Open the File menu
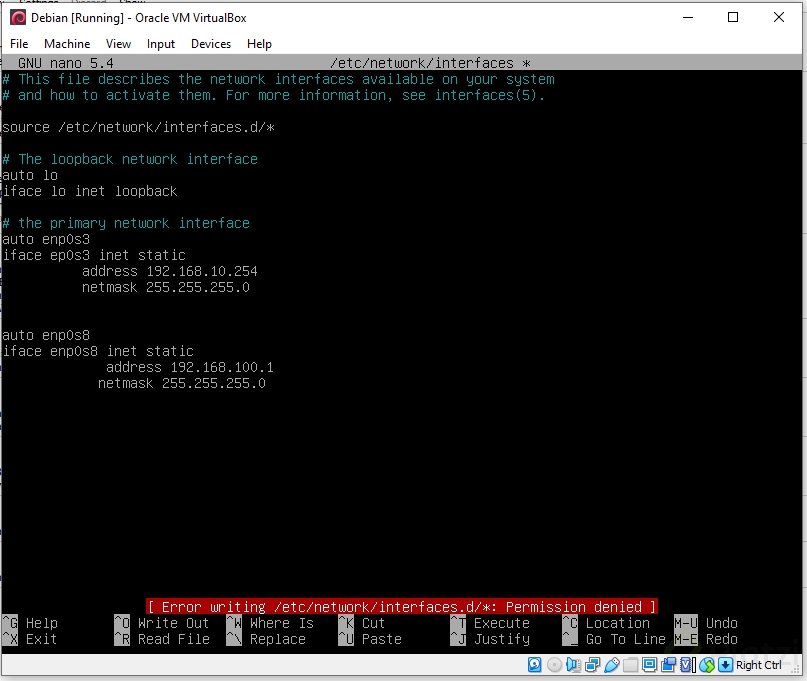The height and width of the screenshot is (681, 807). pyautogui.click(x=19, y=44)
